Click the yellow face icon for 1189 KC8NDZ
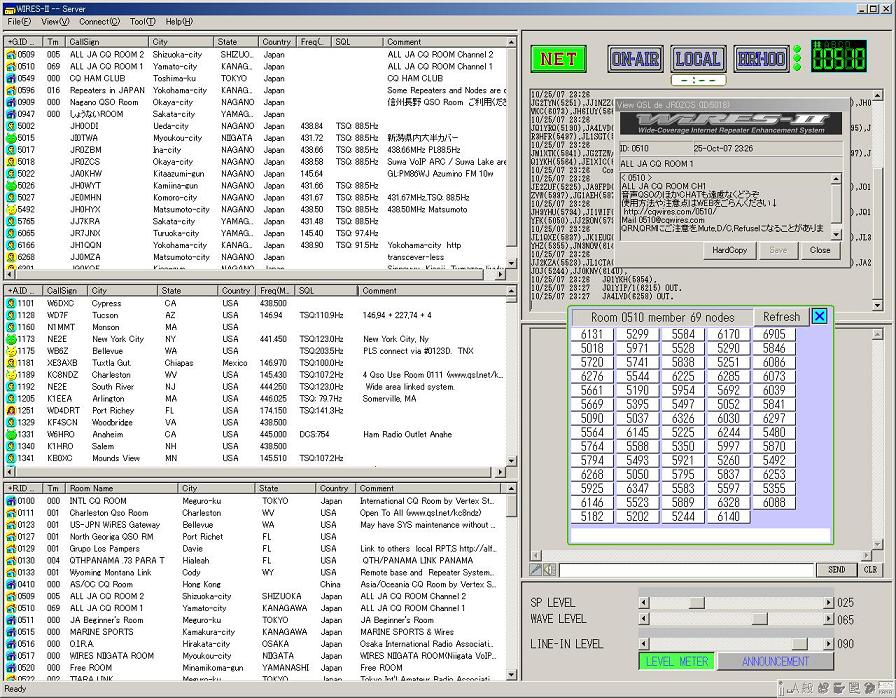 tap(11, 375)
